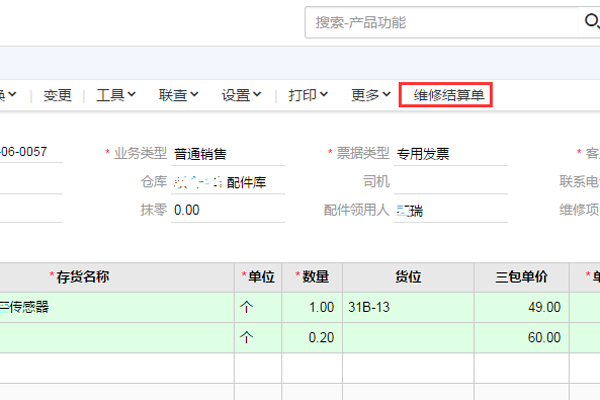Select the 业务类型 field showing 普通销售
This screenshot has height=400, width=600.
(228, 154)
